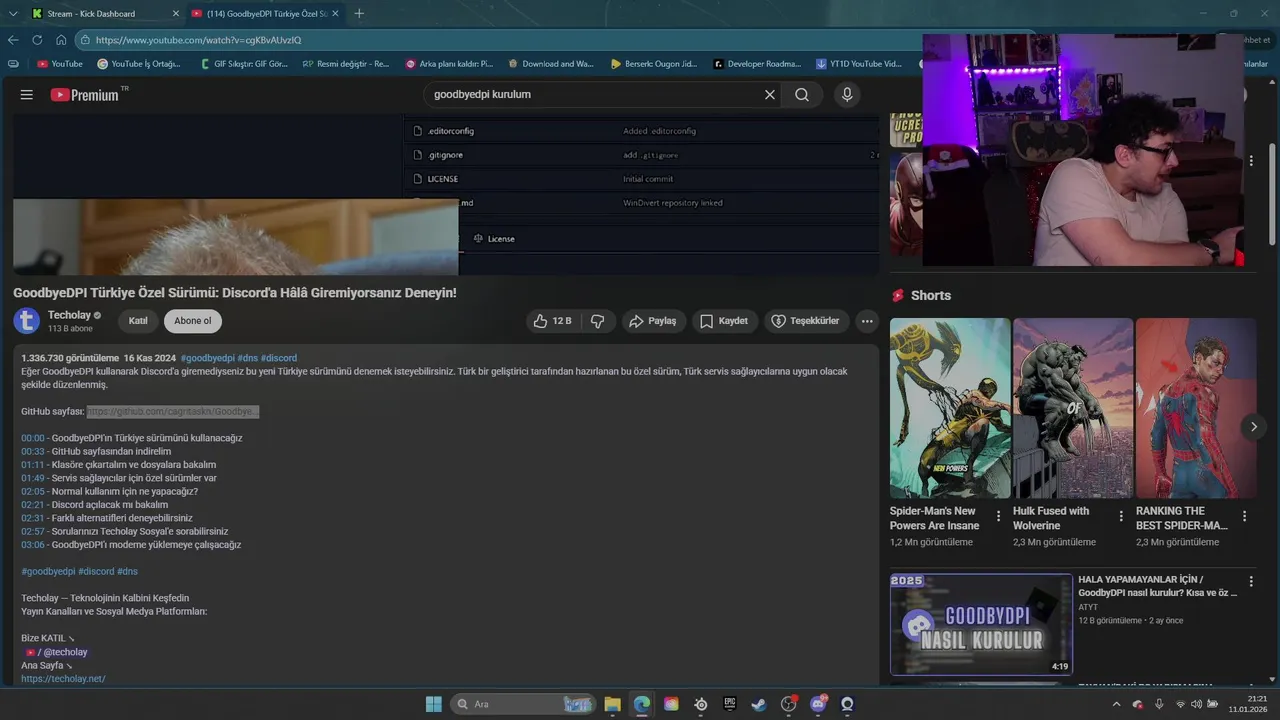Open Epic Games Launcher from taskbar
The image size is (1280, 720).
(730, 704)
